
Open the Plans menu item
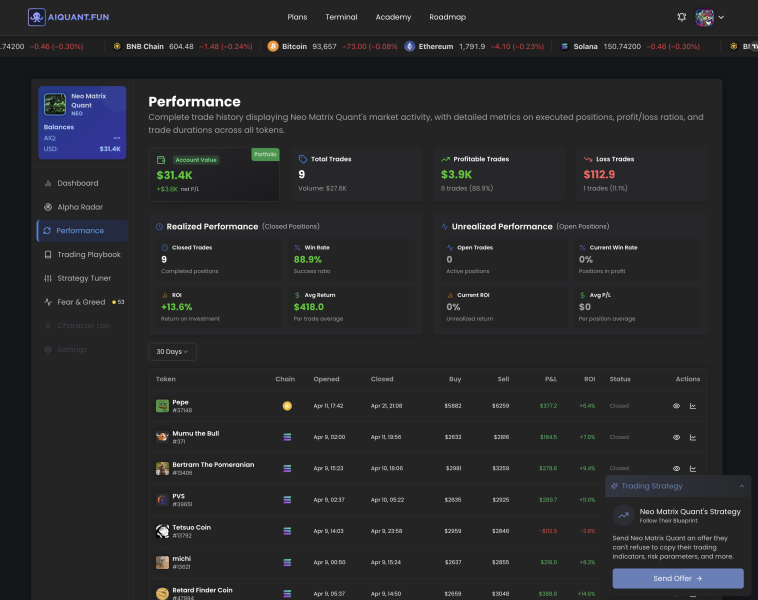[297, 17]
